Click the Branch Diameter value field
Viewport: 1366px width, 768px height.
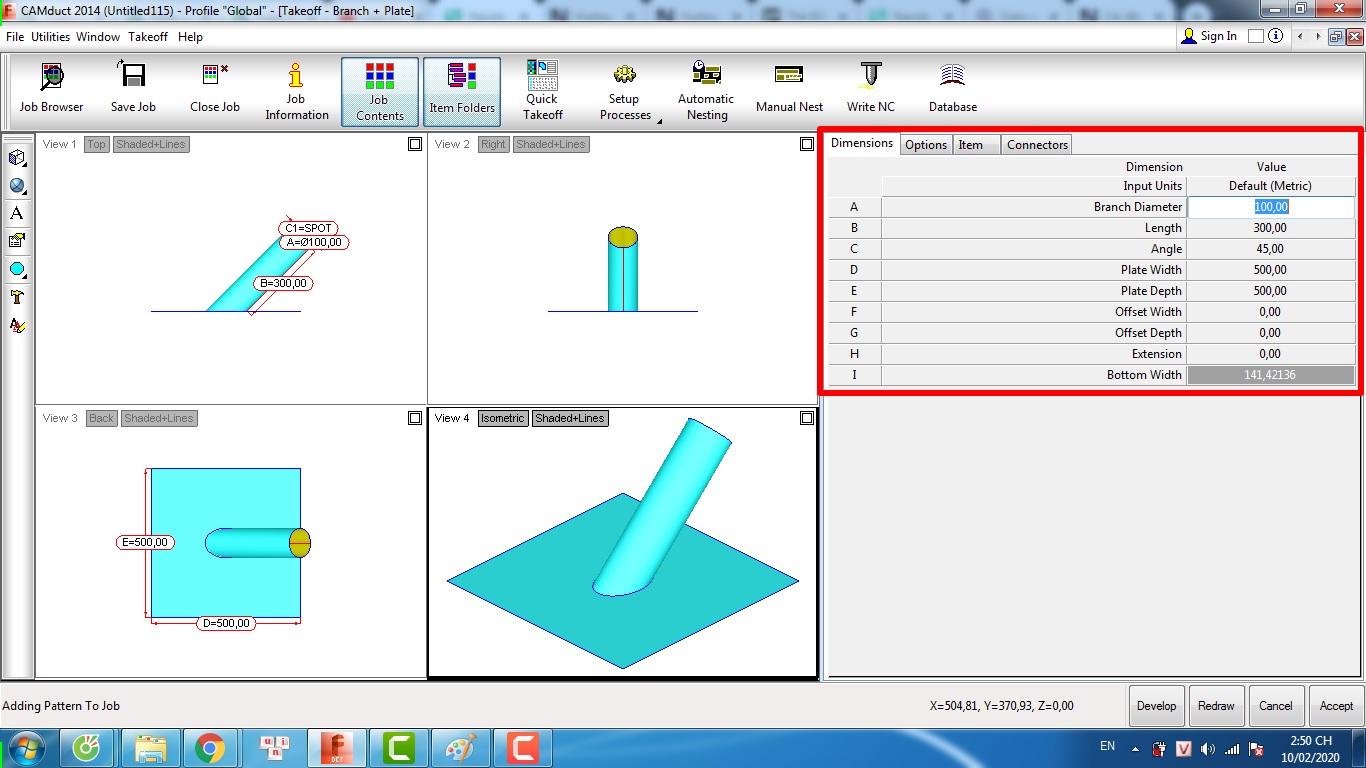(1271, 207)
